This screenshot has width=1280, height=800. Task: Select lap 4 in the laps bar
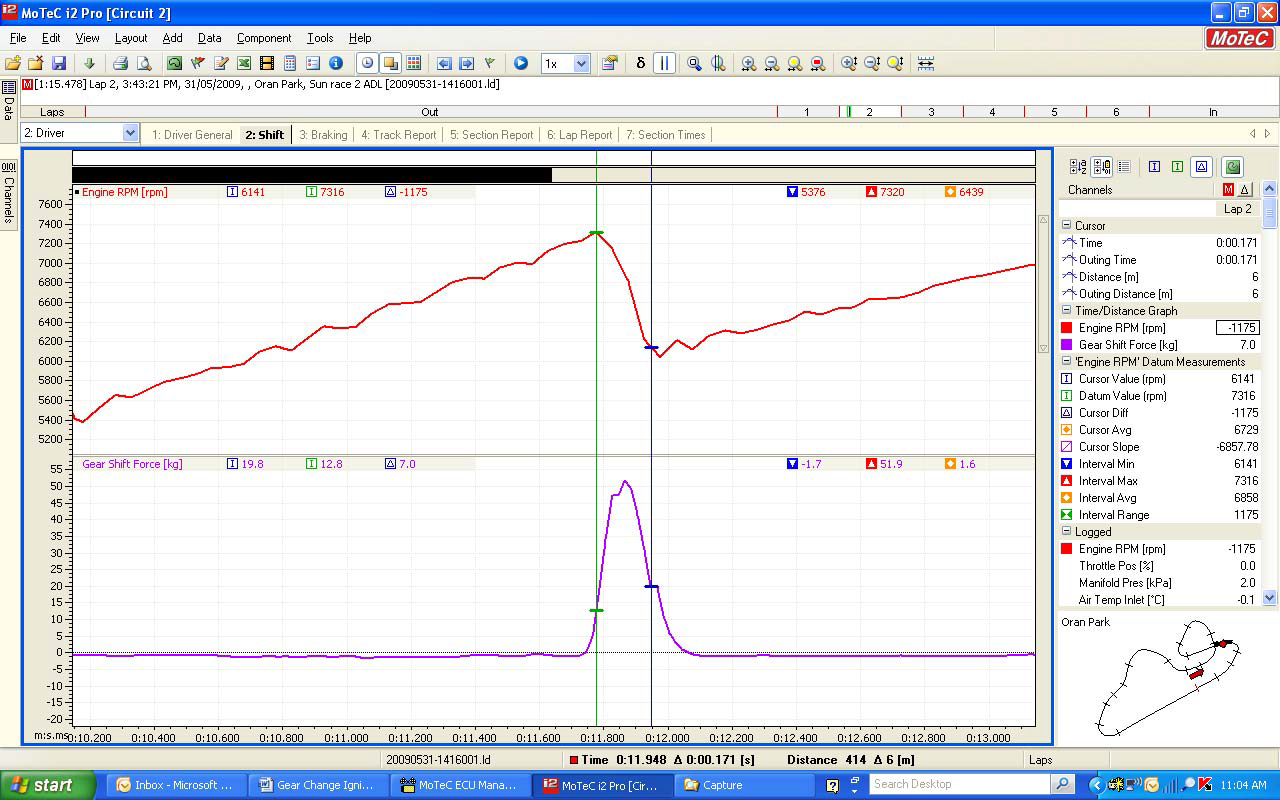(x=992, y=112)
